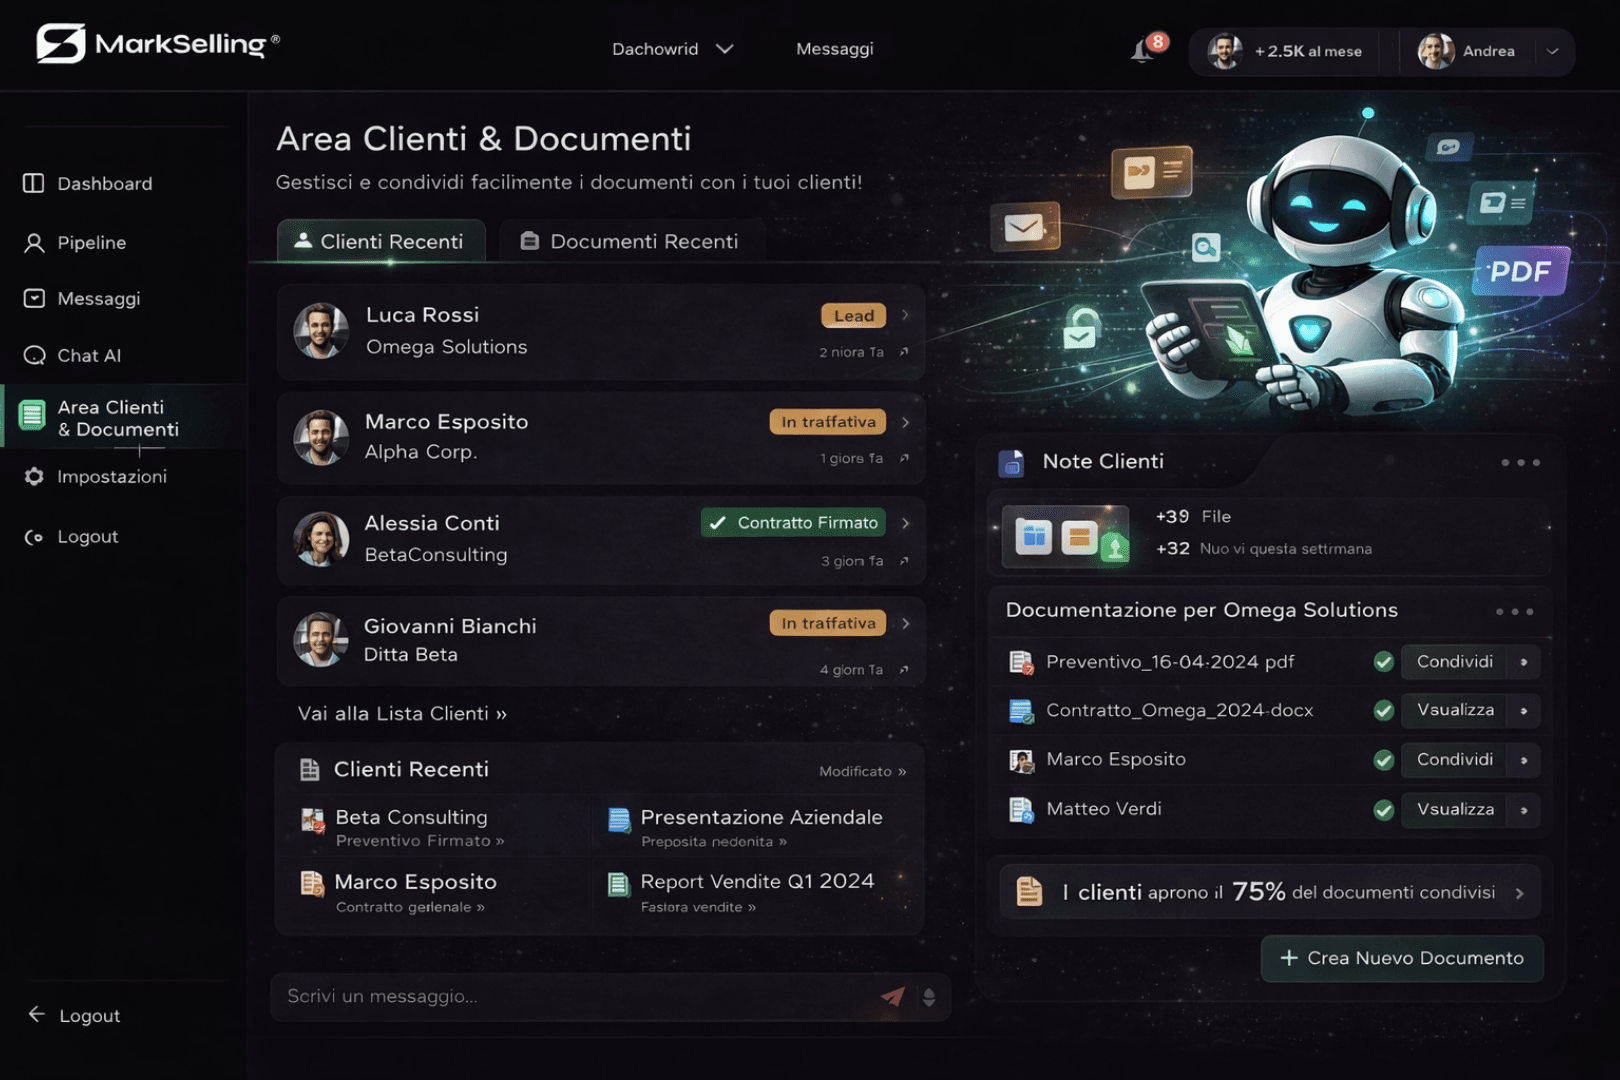1620x1080 pixels.
Task: Open the Andrea profile dropdown
Action: point(1550,51)
